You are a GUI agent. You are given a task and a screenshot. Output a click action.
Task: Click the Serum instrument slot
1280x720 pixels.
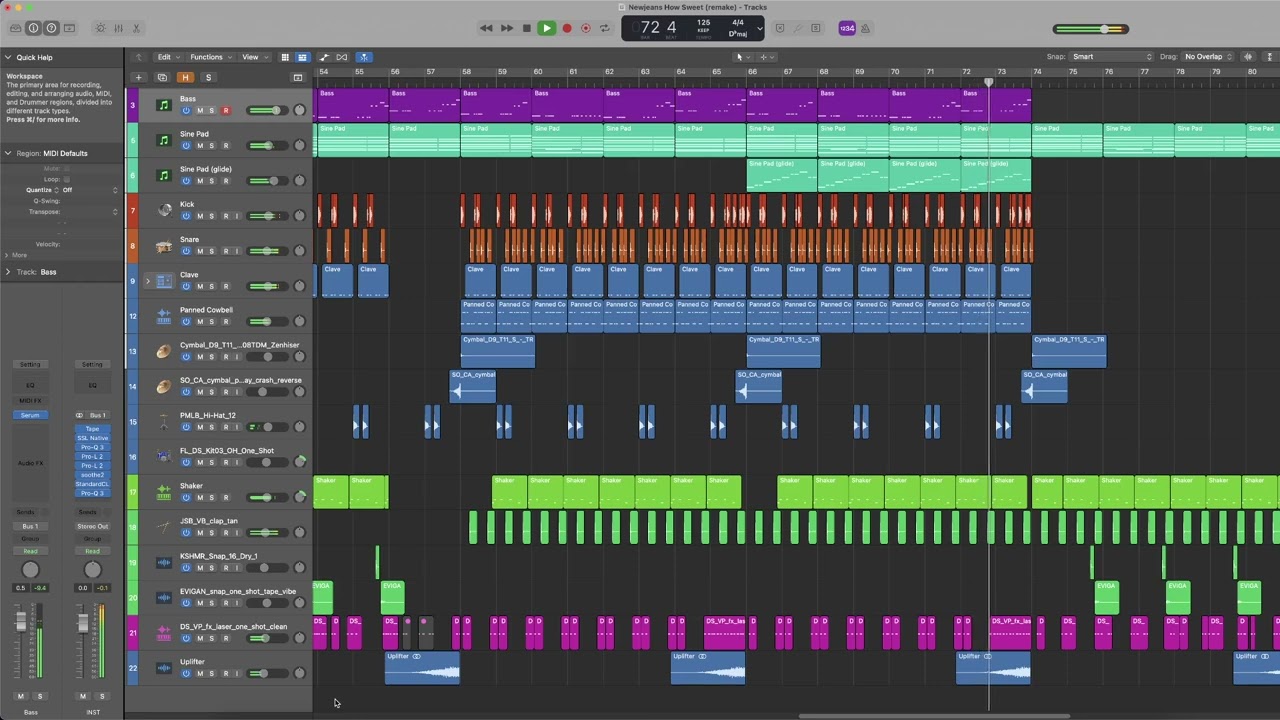30,415
